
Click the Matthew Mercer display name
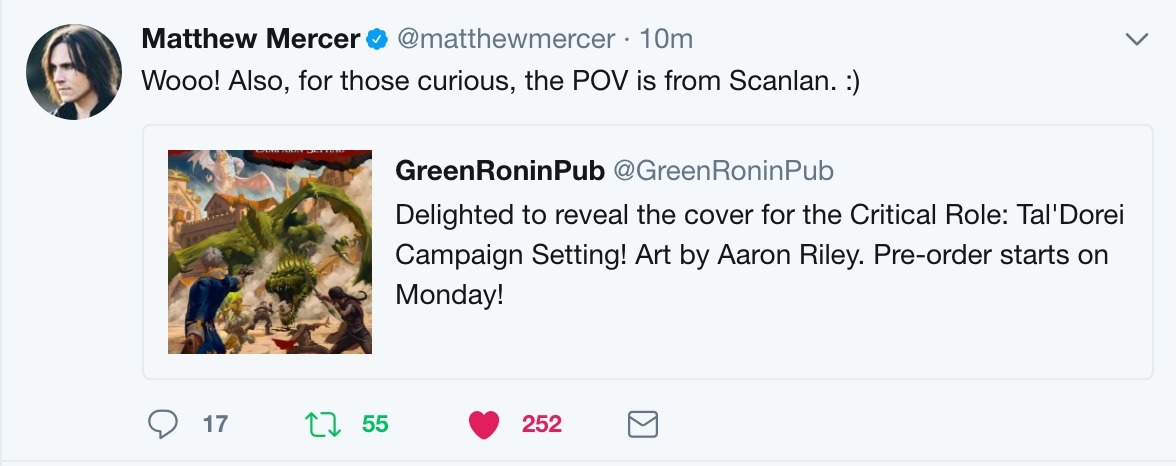(x=250, y=39)
